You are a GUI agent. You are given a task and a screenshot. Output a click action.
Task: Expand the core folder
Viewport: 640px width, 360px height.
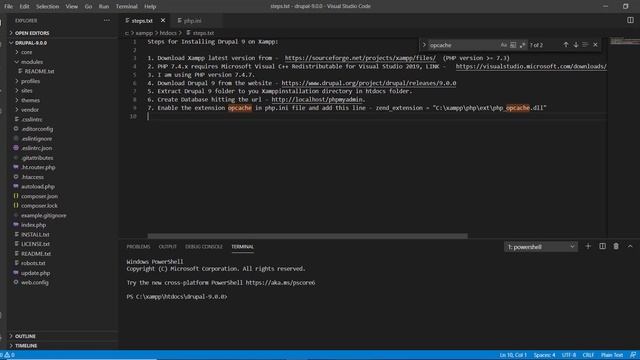tap(26, 52)
